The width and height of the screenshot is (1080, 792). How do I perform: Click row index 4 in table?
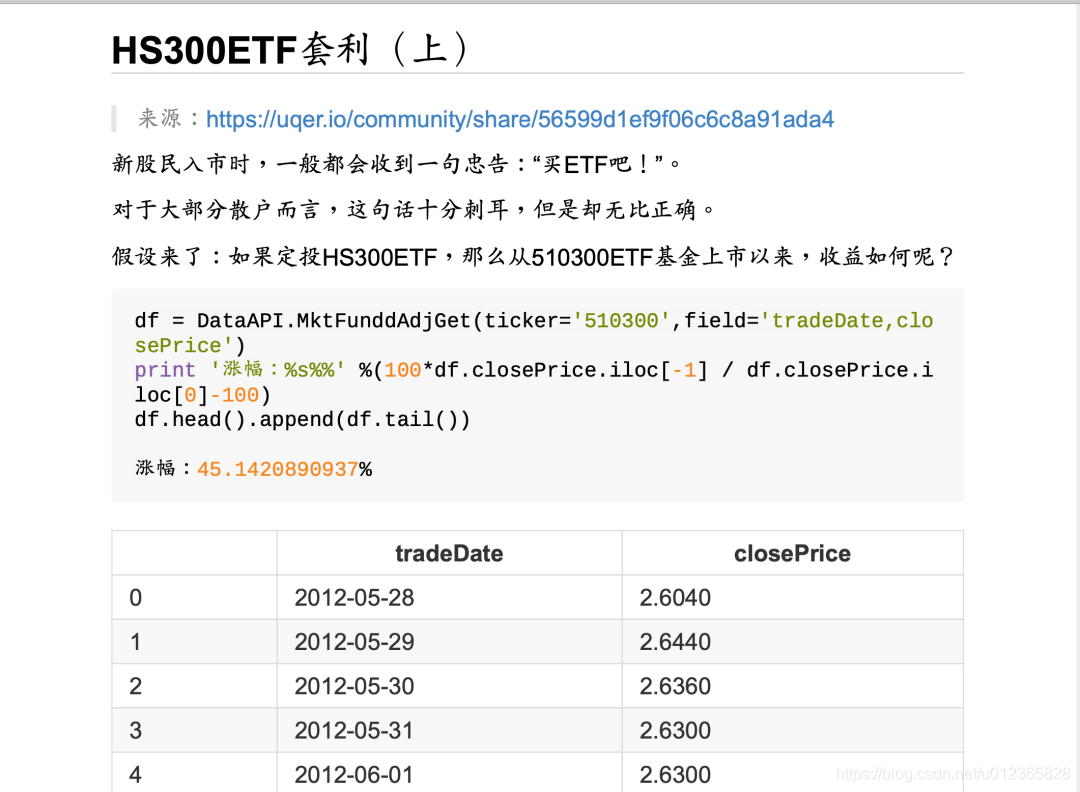point(136,774)
